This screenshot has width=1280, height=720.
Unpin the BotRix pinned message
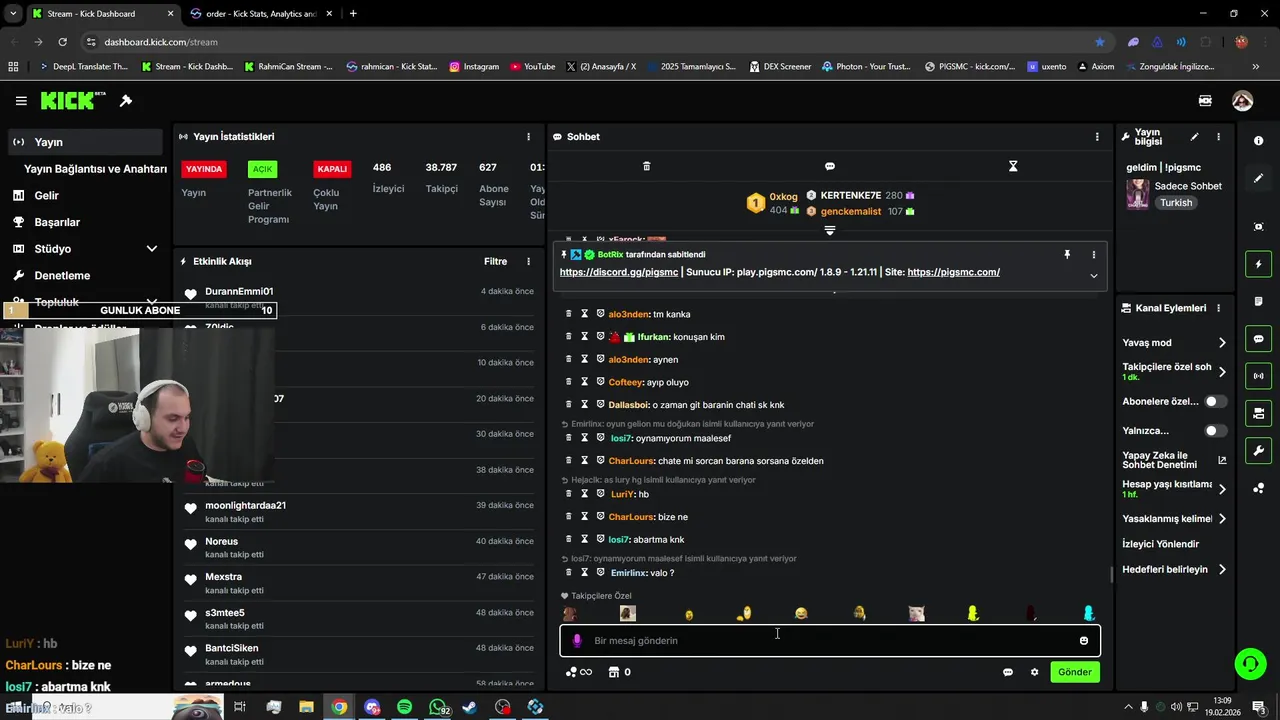(1067, 255)
